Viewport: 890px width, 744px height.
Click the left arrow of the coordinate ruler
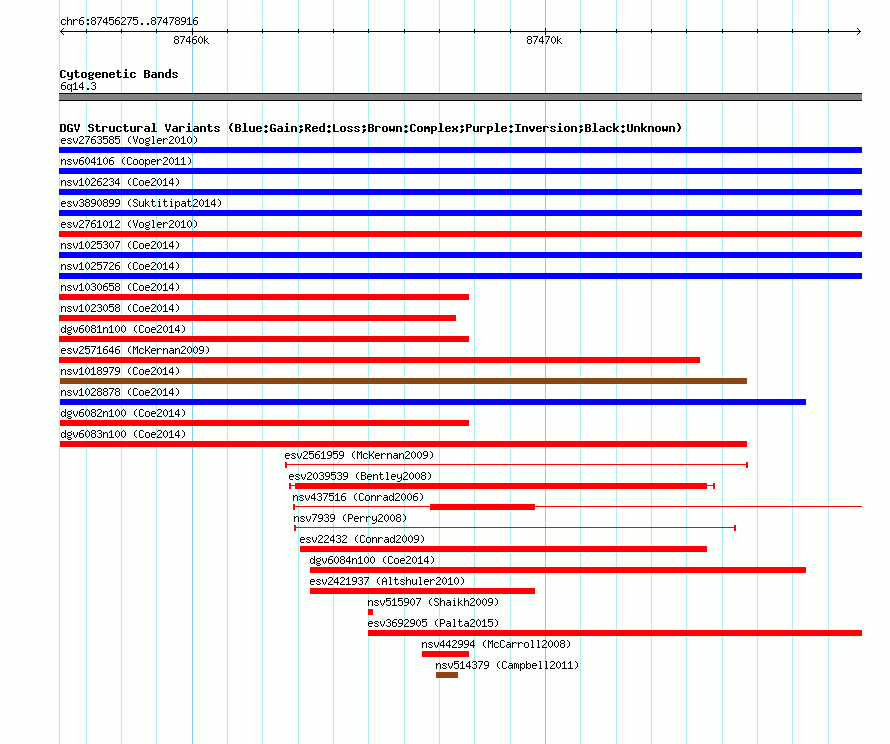click(x=62, y=31)
